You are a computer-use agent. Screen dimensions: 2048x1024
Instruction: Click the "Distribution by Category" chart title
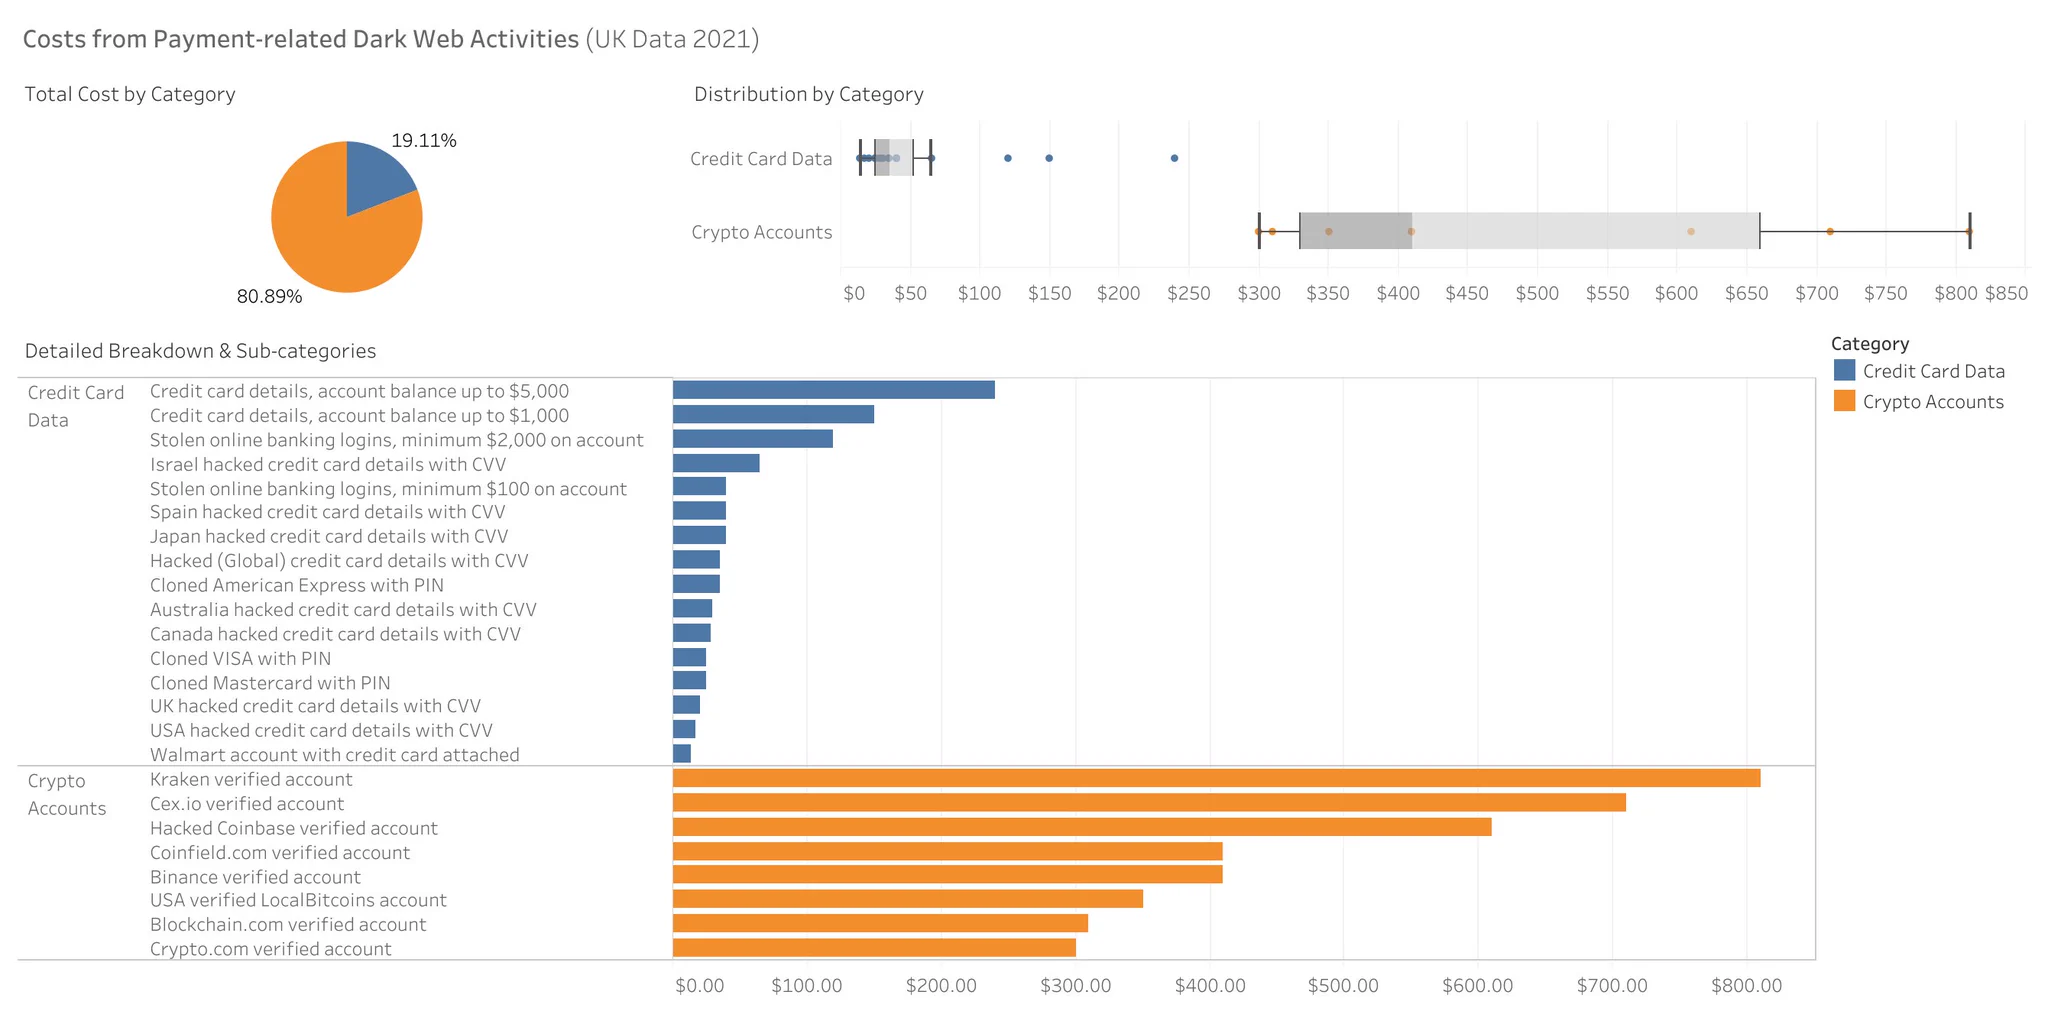[x=809, y=94]
